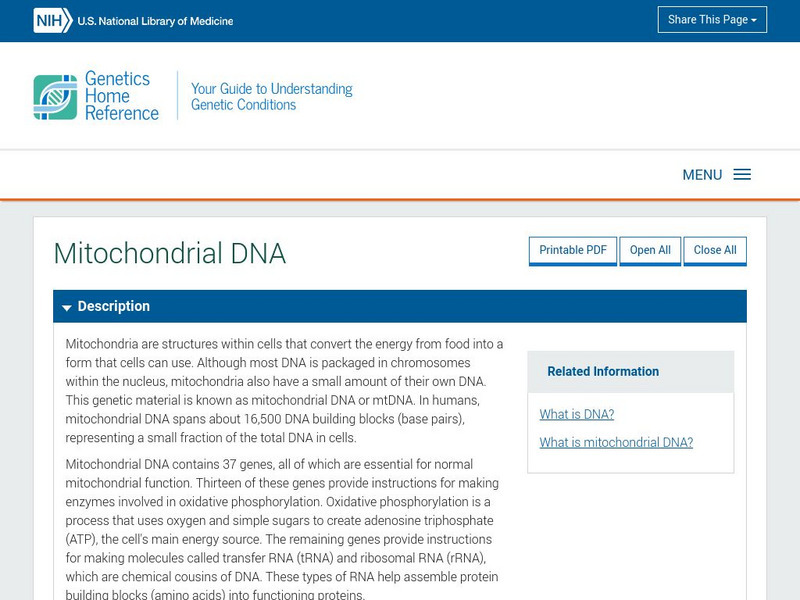The width and height of the screenshot is (800, 600).
Task: Click the Description section arrow icon
Action: pos(68,307)
